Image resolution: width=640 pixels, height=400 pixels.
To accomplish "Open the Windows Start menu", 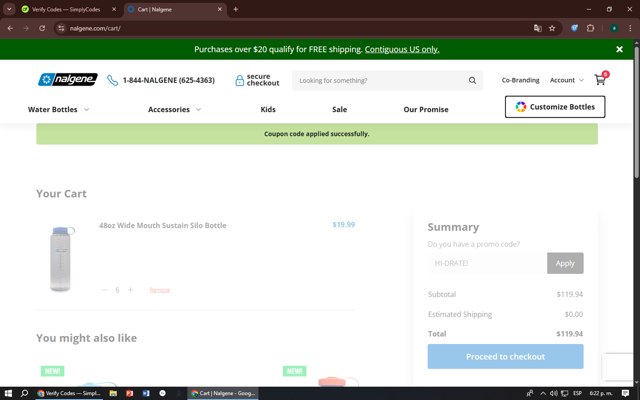I will click(x=8, y=393).
